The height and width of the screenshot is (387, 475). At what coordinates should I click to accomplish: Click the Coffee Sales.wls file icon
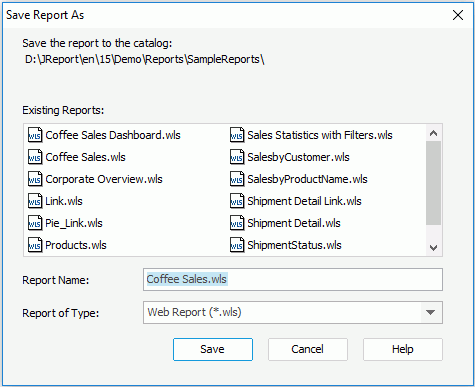click(35, 157)
